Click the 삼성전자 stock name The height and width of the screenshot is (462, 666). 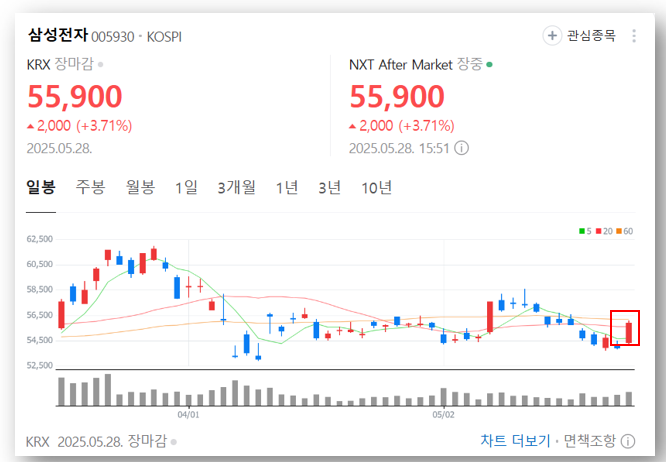coord(58,35)
